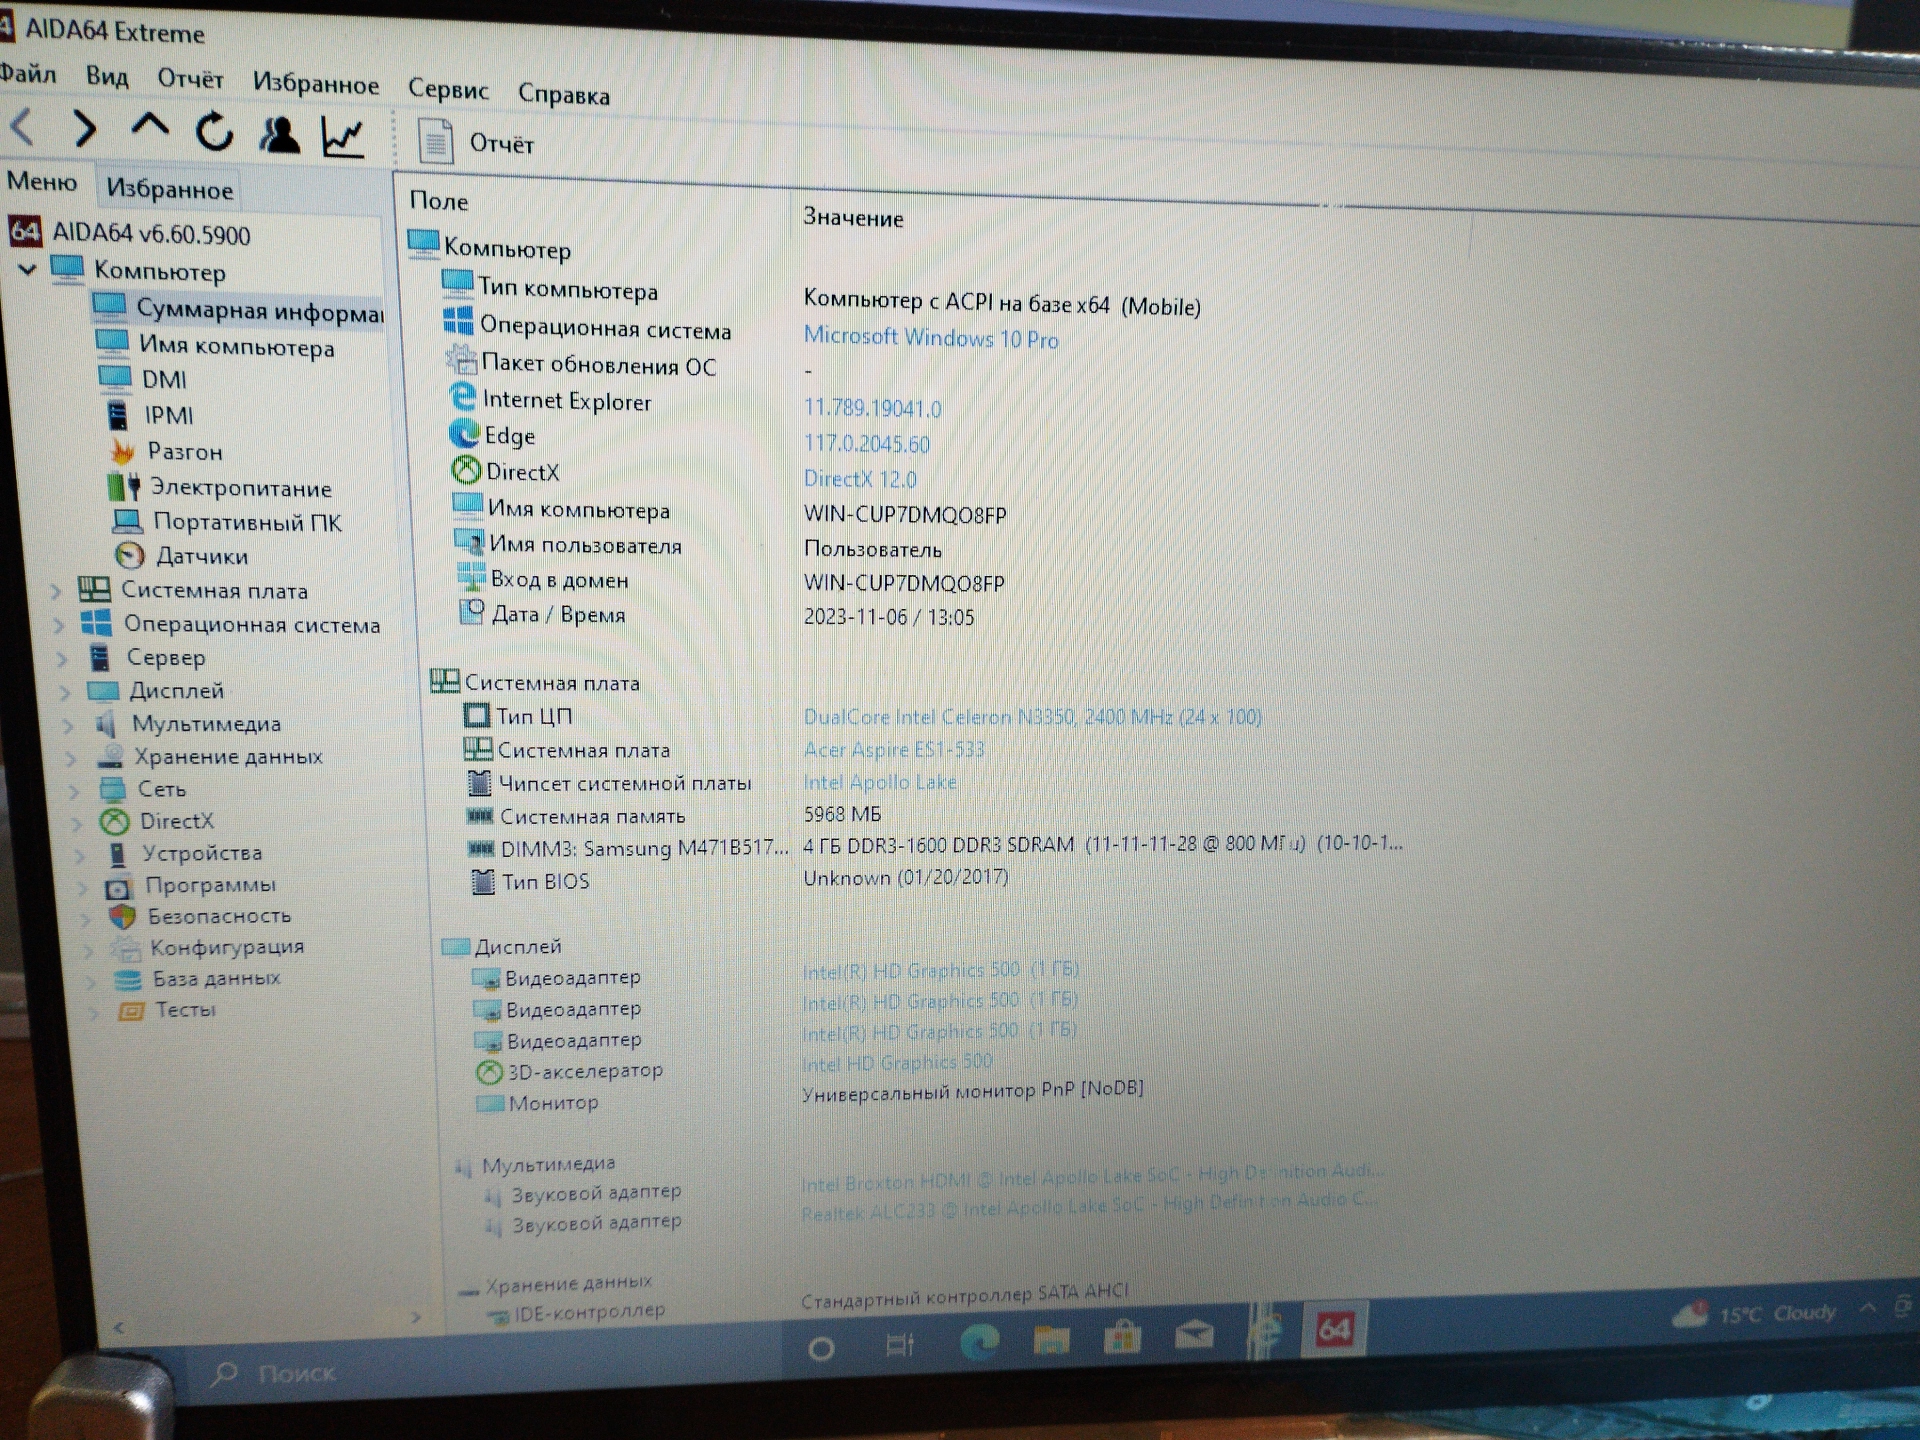Select the Датчики sensors tree item
This screenshot has width=1920, height=1440.
(x=182, y=556)
